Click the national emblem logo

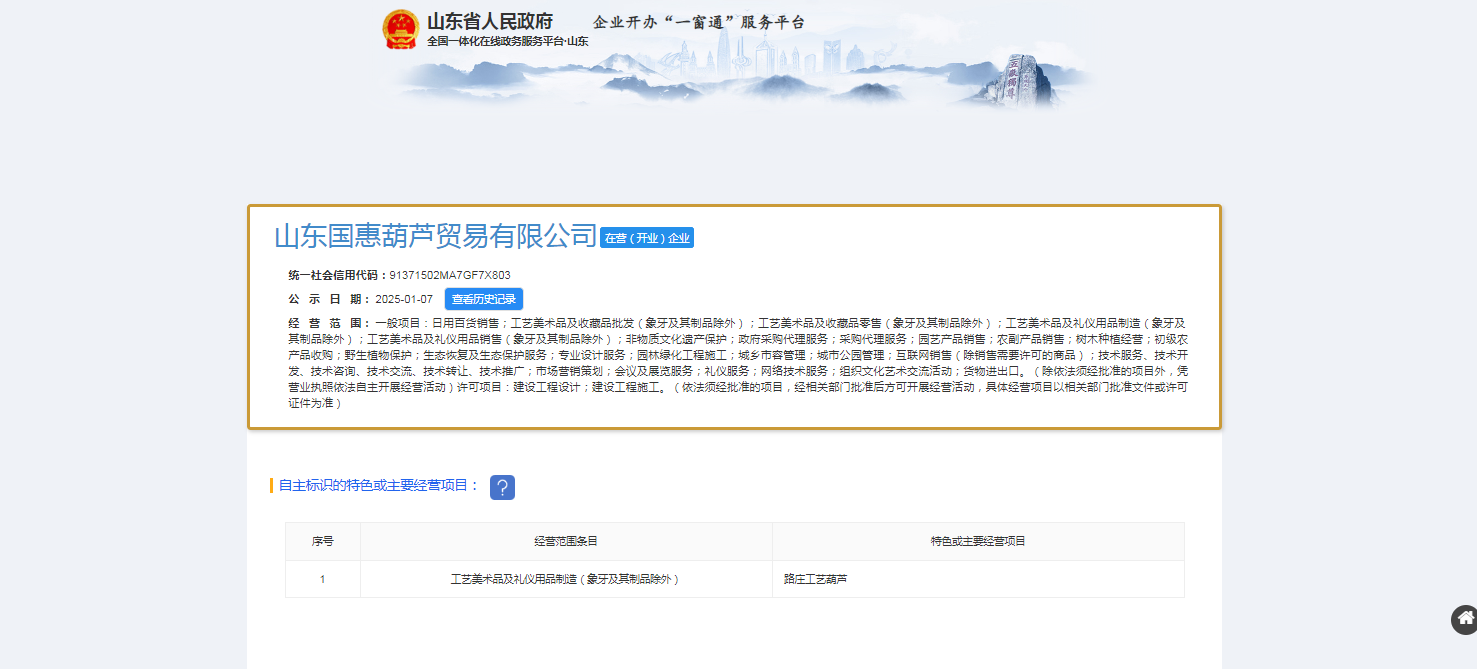point(401,30)
